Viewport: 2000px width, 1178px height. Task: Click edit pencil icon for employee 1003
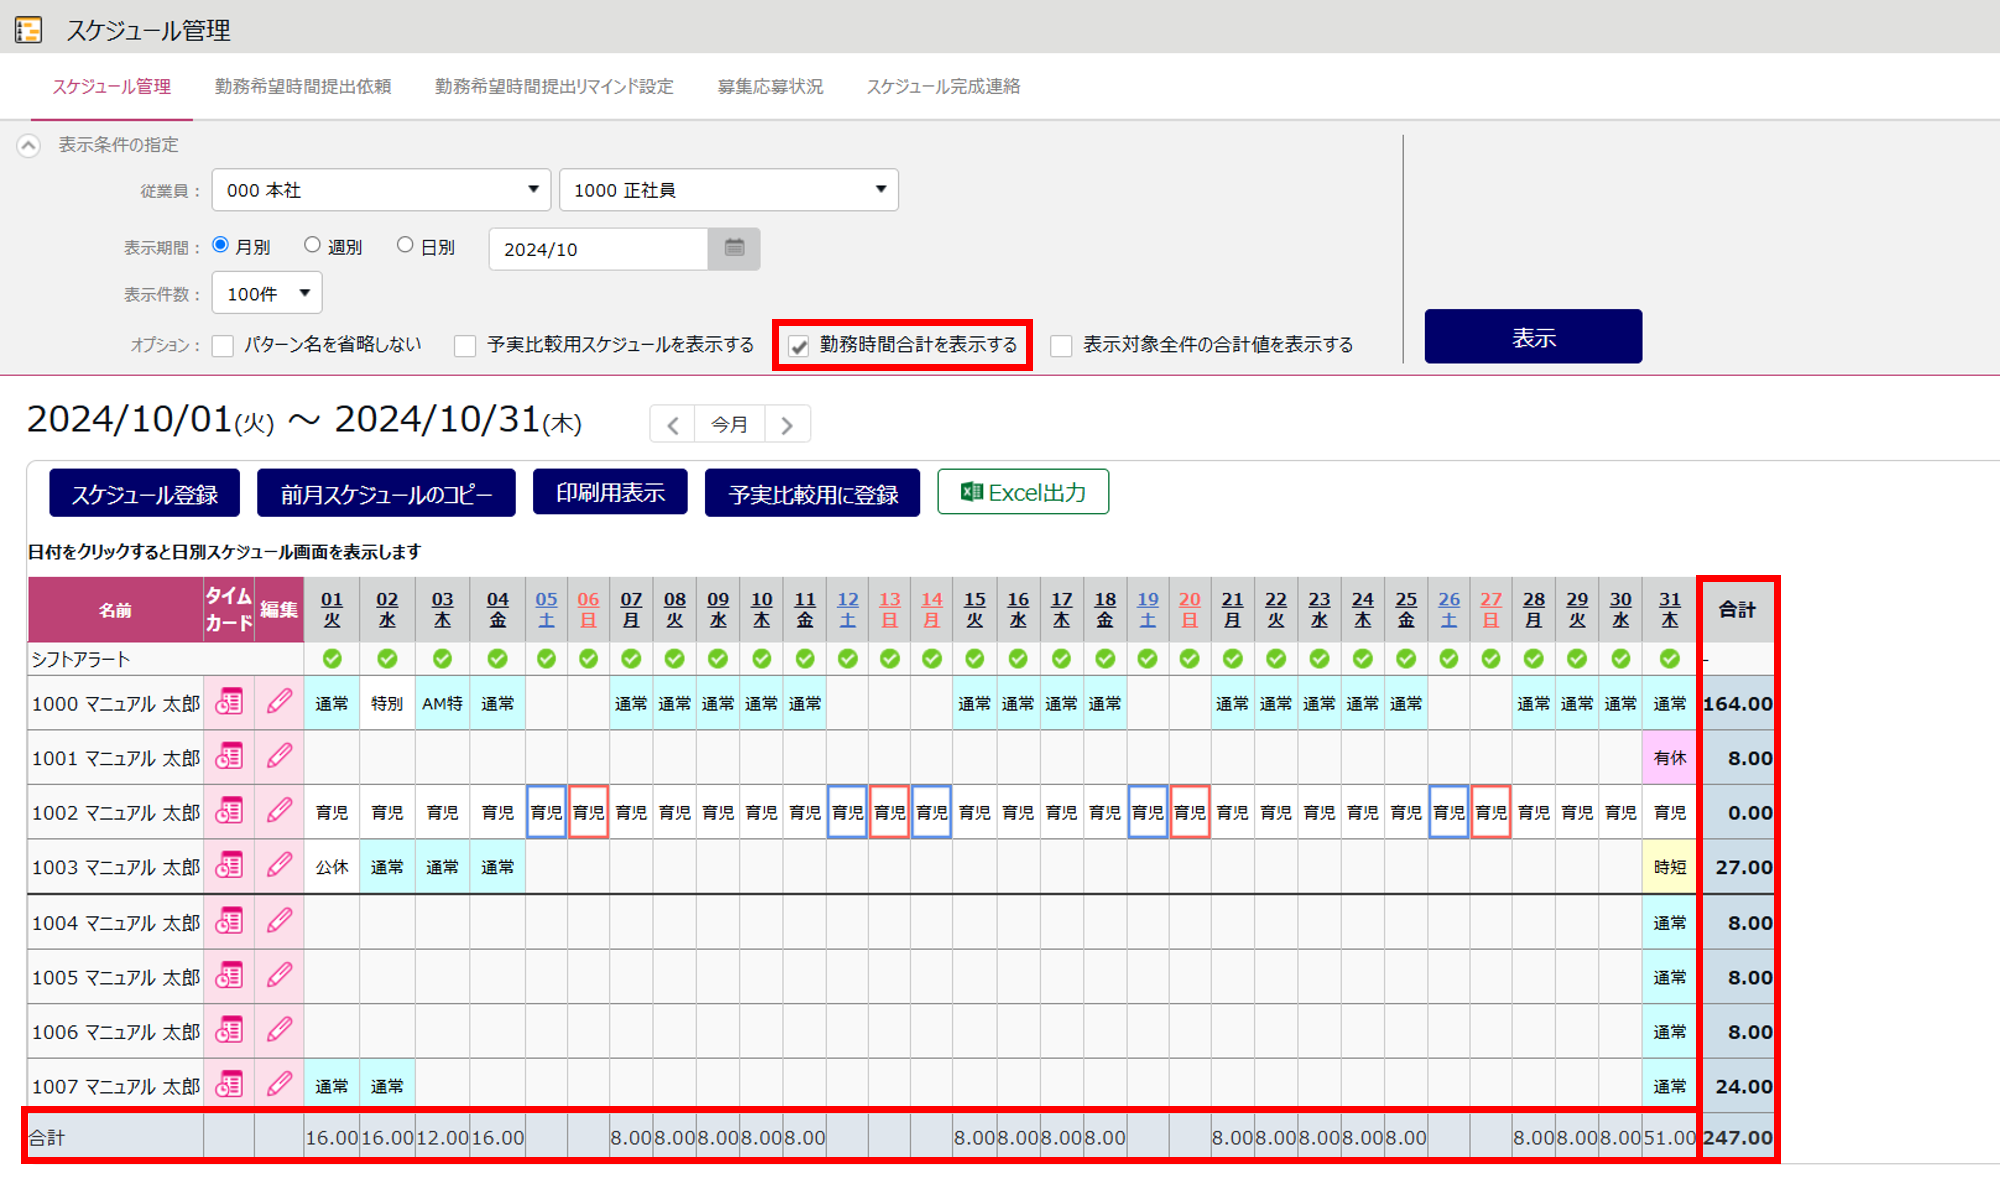click(279, 866)
